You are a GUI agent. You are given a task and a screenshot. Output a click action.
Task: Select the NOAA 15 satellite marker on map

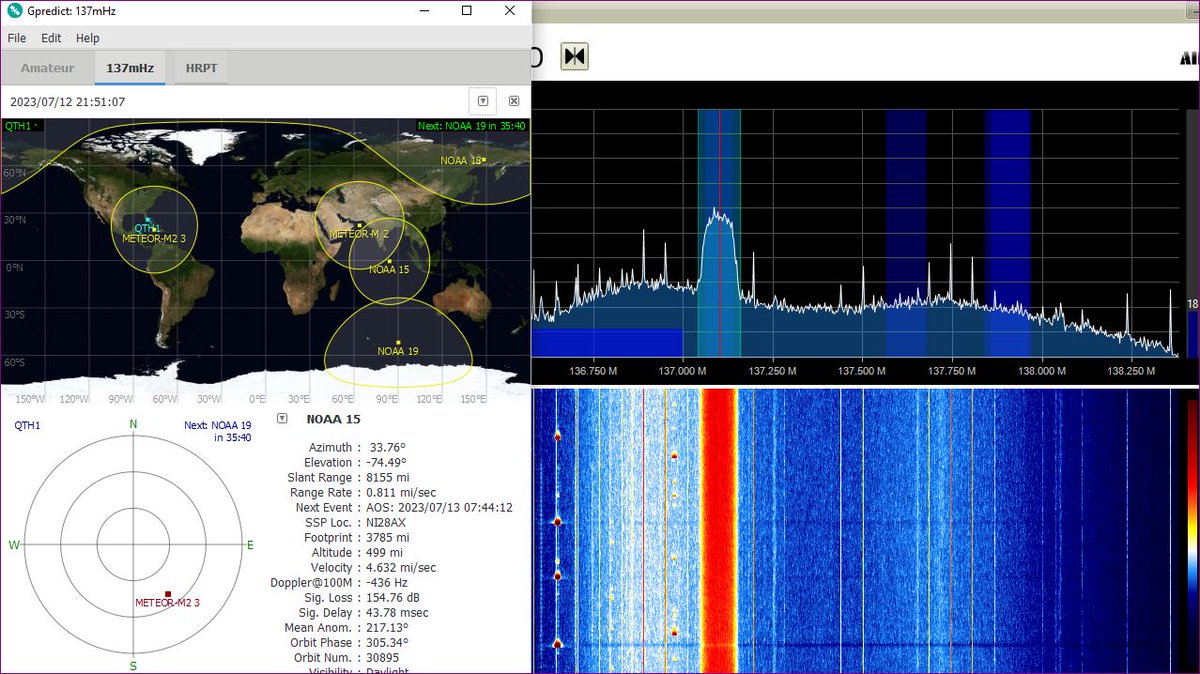389,262
